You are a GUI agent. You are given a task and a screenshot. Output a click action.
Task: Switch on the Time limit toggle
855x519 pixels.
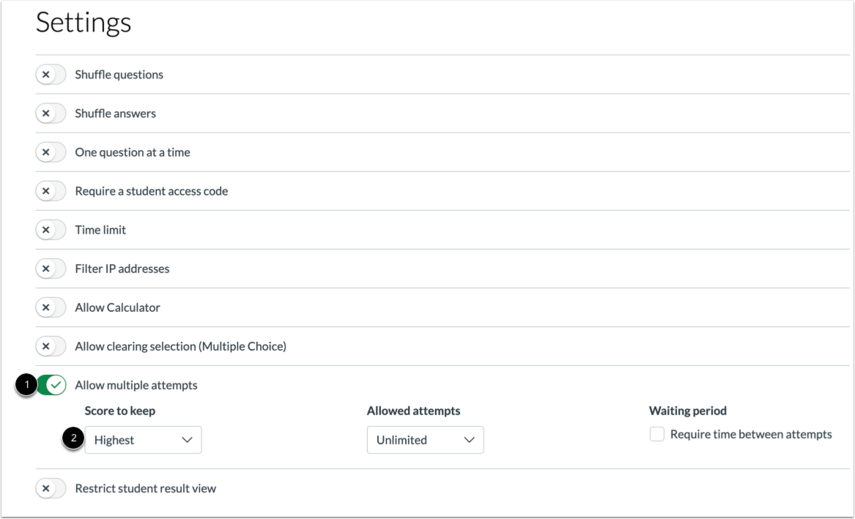(50, 230)
